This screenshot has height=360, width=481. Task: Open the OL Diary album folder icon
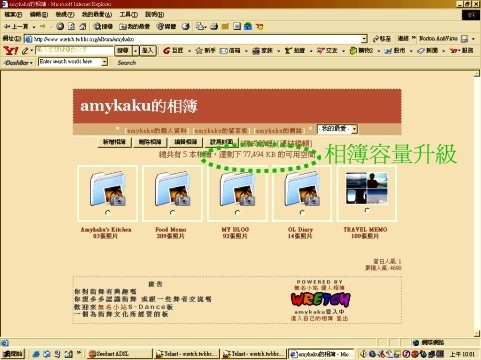tap(302, 188)
